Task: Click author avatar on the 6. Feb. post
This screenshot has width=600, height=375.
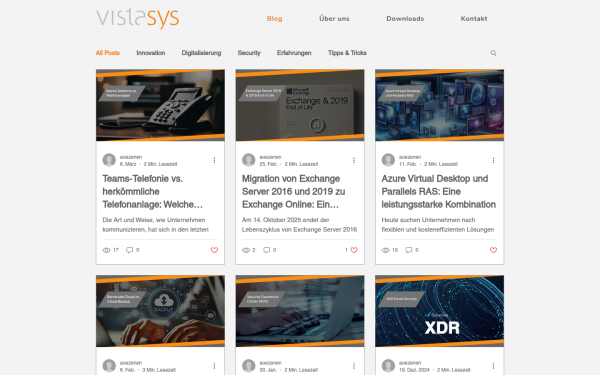Action: 109,366
